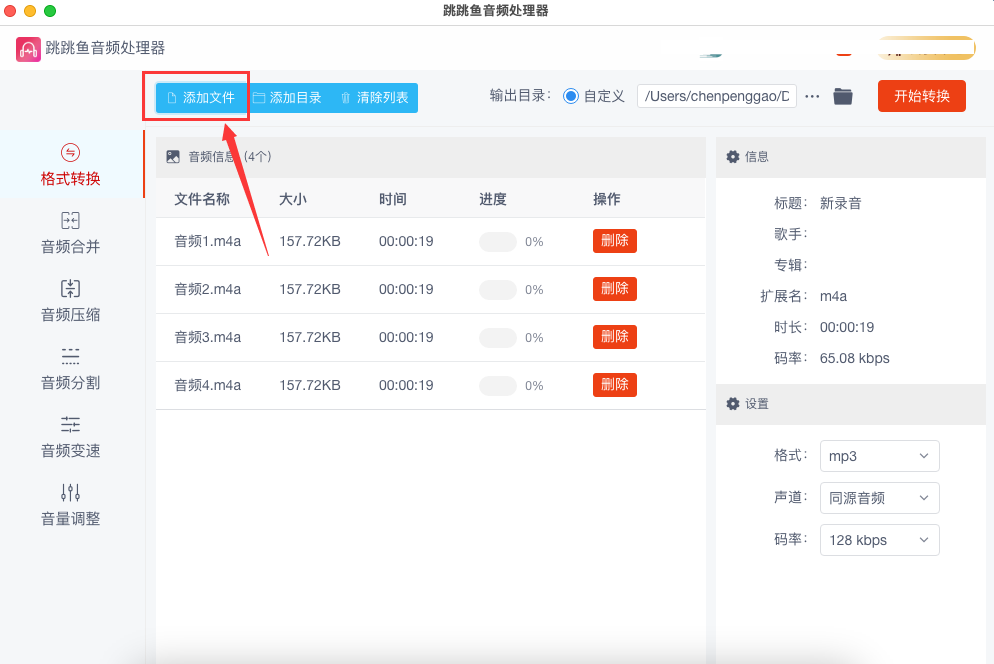
Task: Open the audio merge tool icon
Action: tap(70, 221)
